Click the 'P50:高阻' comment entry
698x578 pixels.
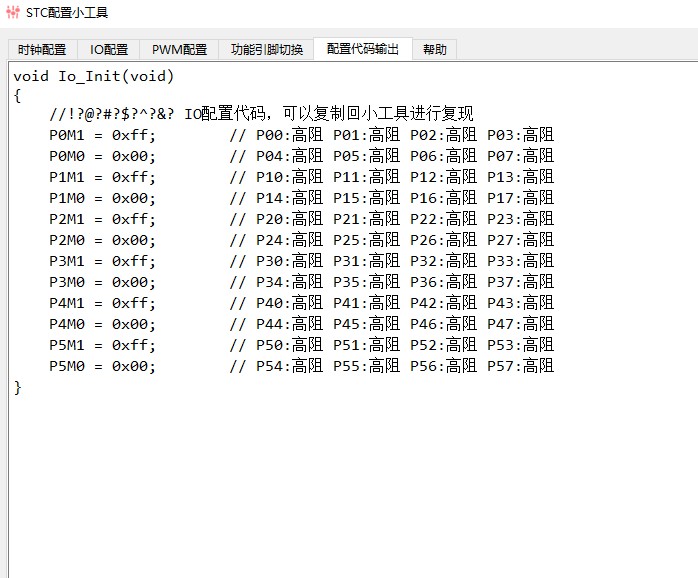[x=289, y=345]
